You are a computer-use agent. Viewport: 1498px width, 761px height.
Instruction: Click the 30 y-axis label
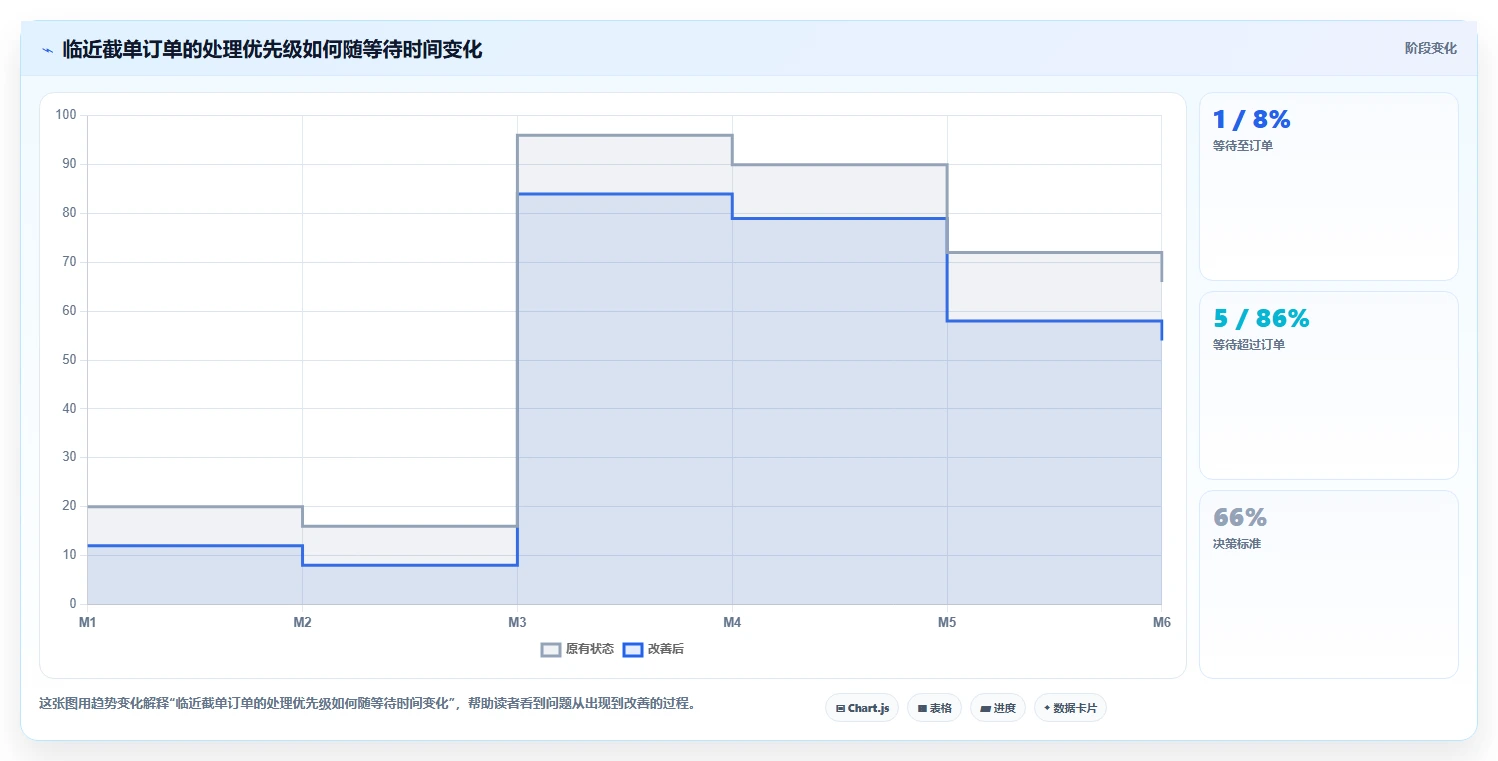click(69, 457)
